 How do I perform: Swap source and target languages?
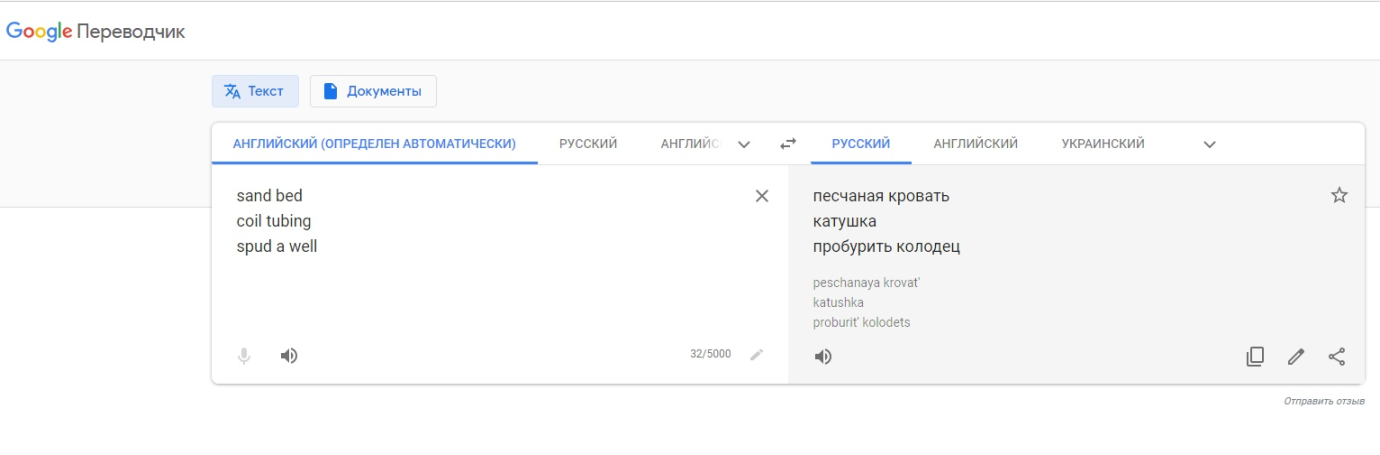[788, 144]
